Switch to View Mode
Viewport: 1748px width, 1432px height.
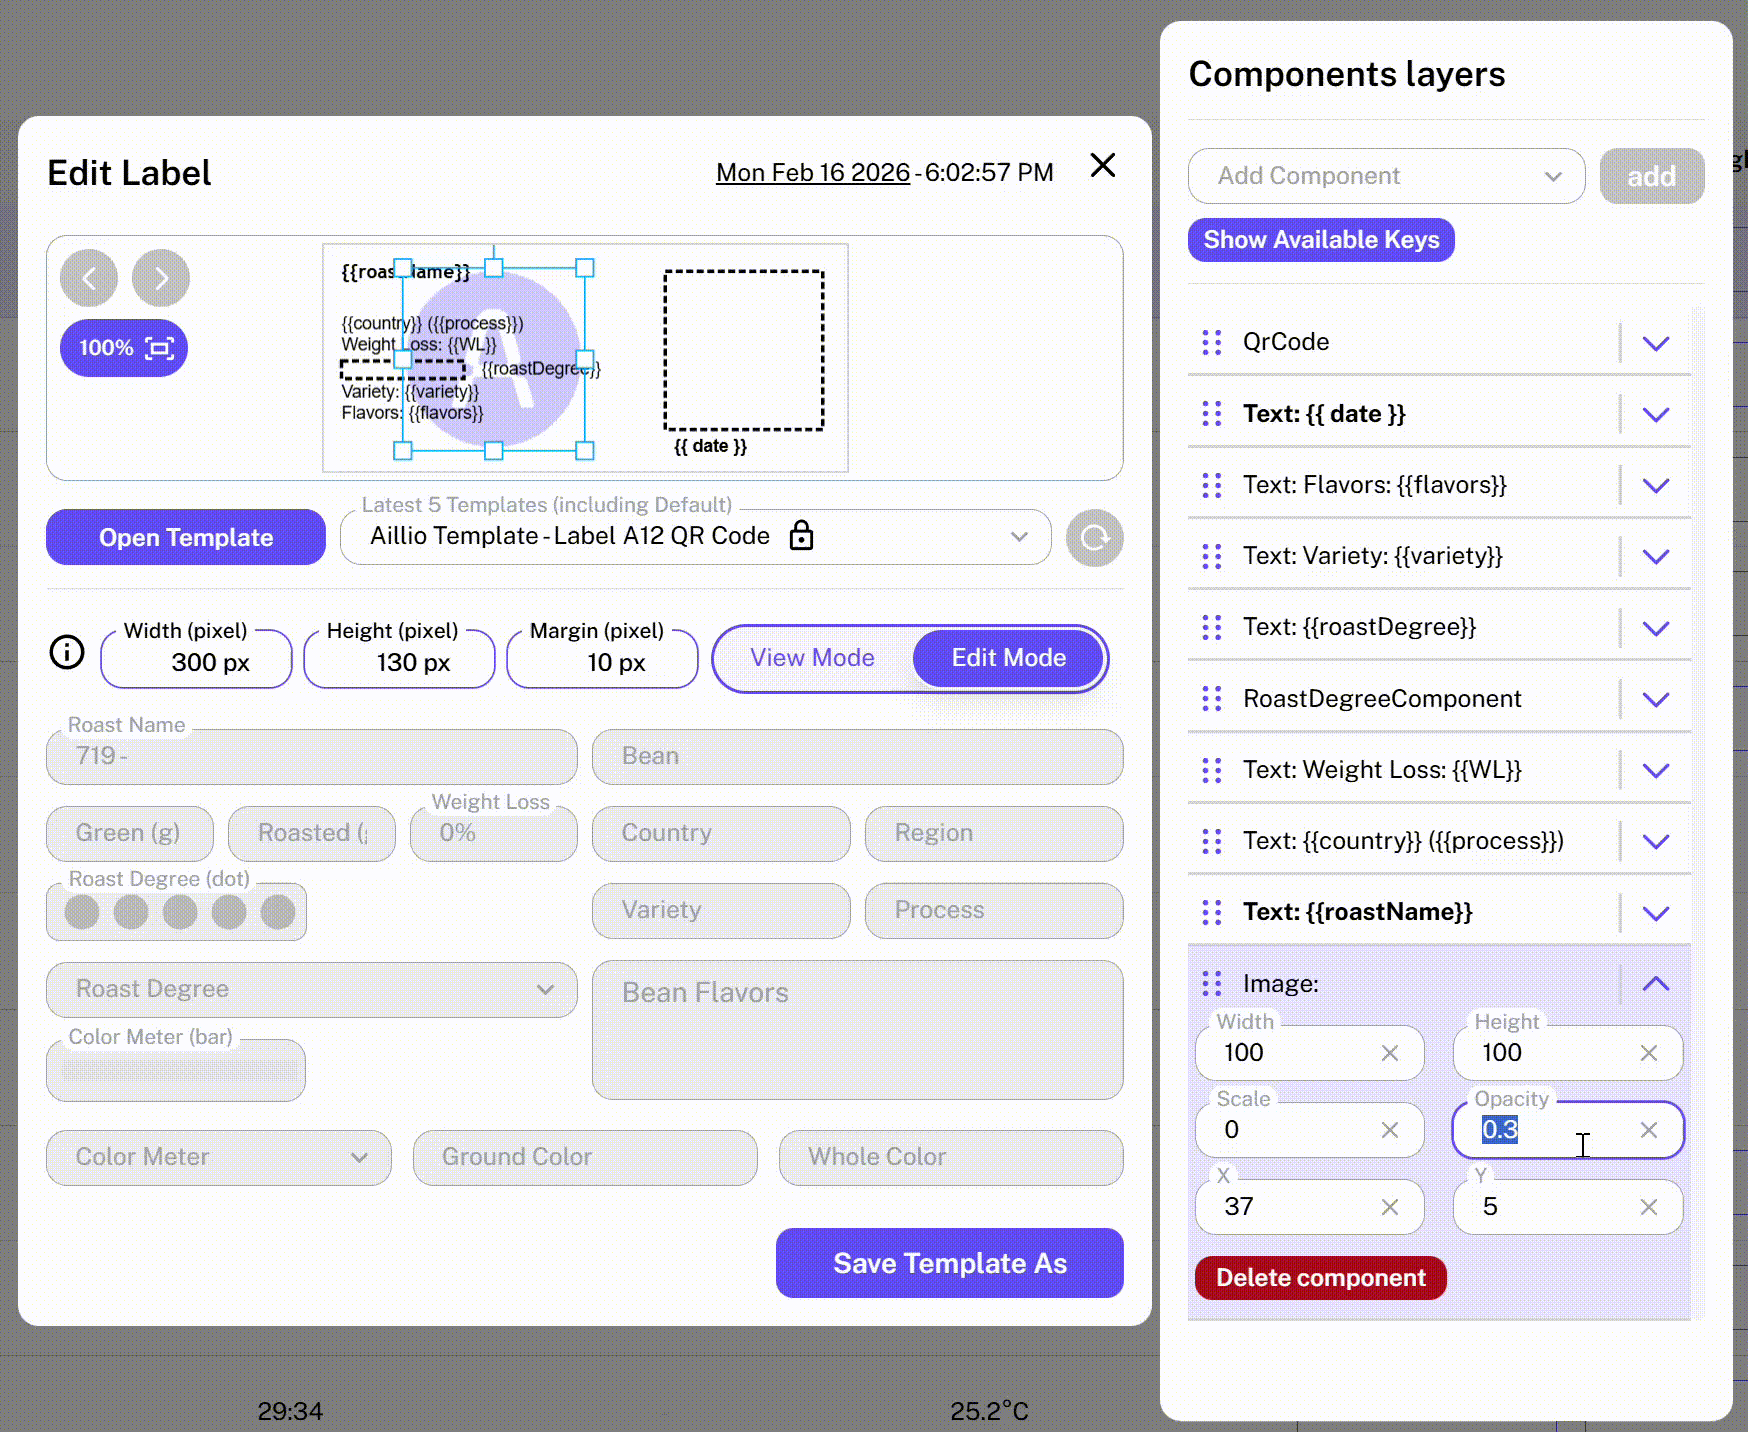[812, 658]
